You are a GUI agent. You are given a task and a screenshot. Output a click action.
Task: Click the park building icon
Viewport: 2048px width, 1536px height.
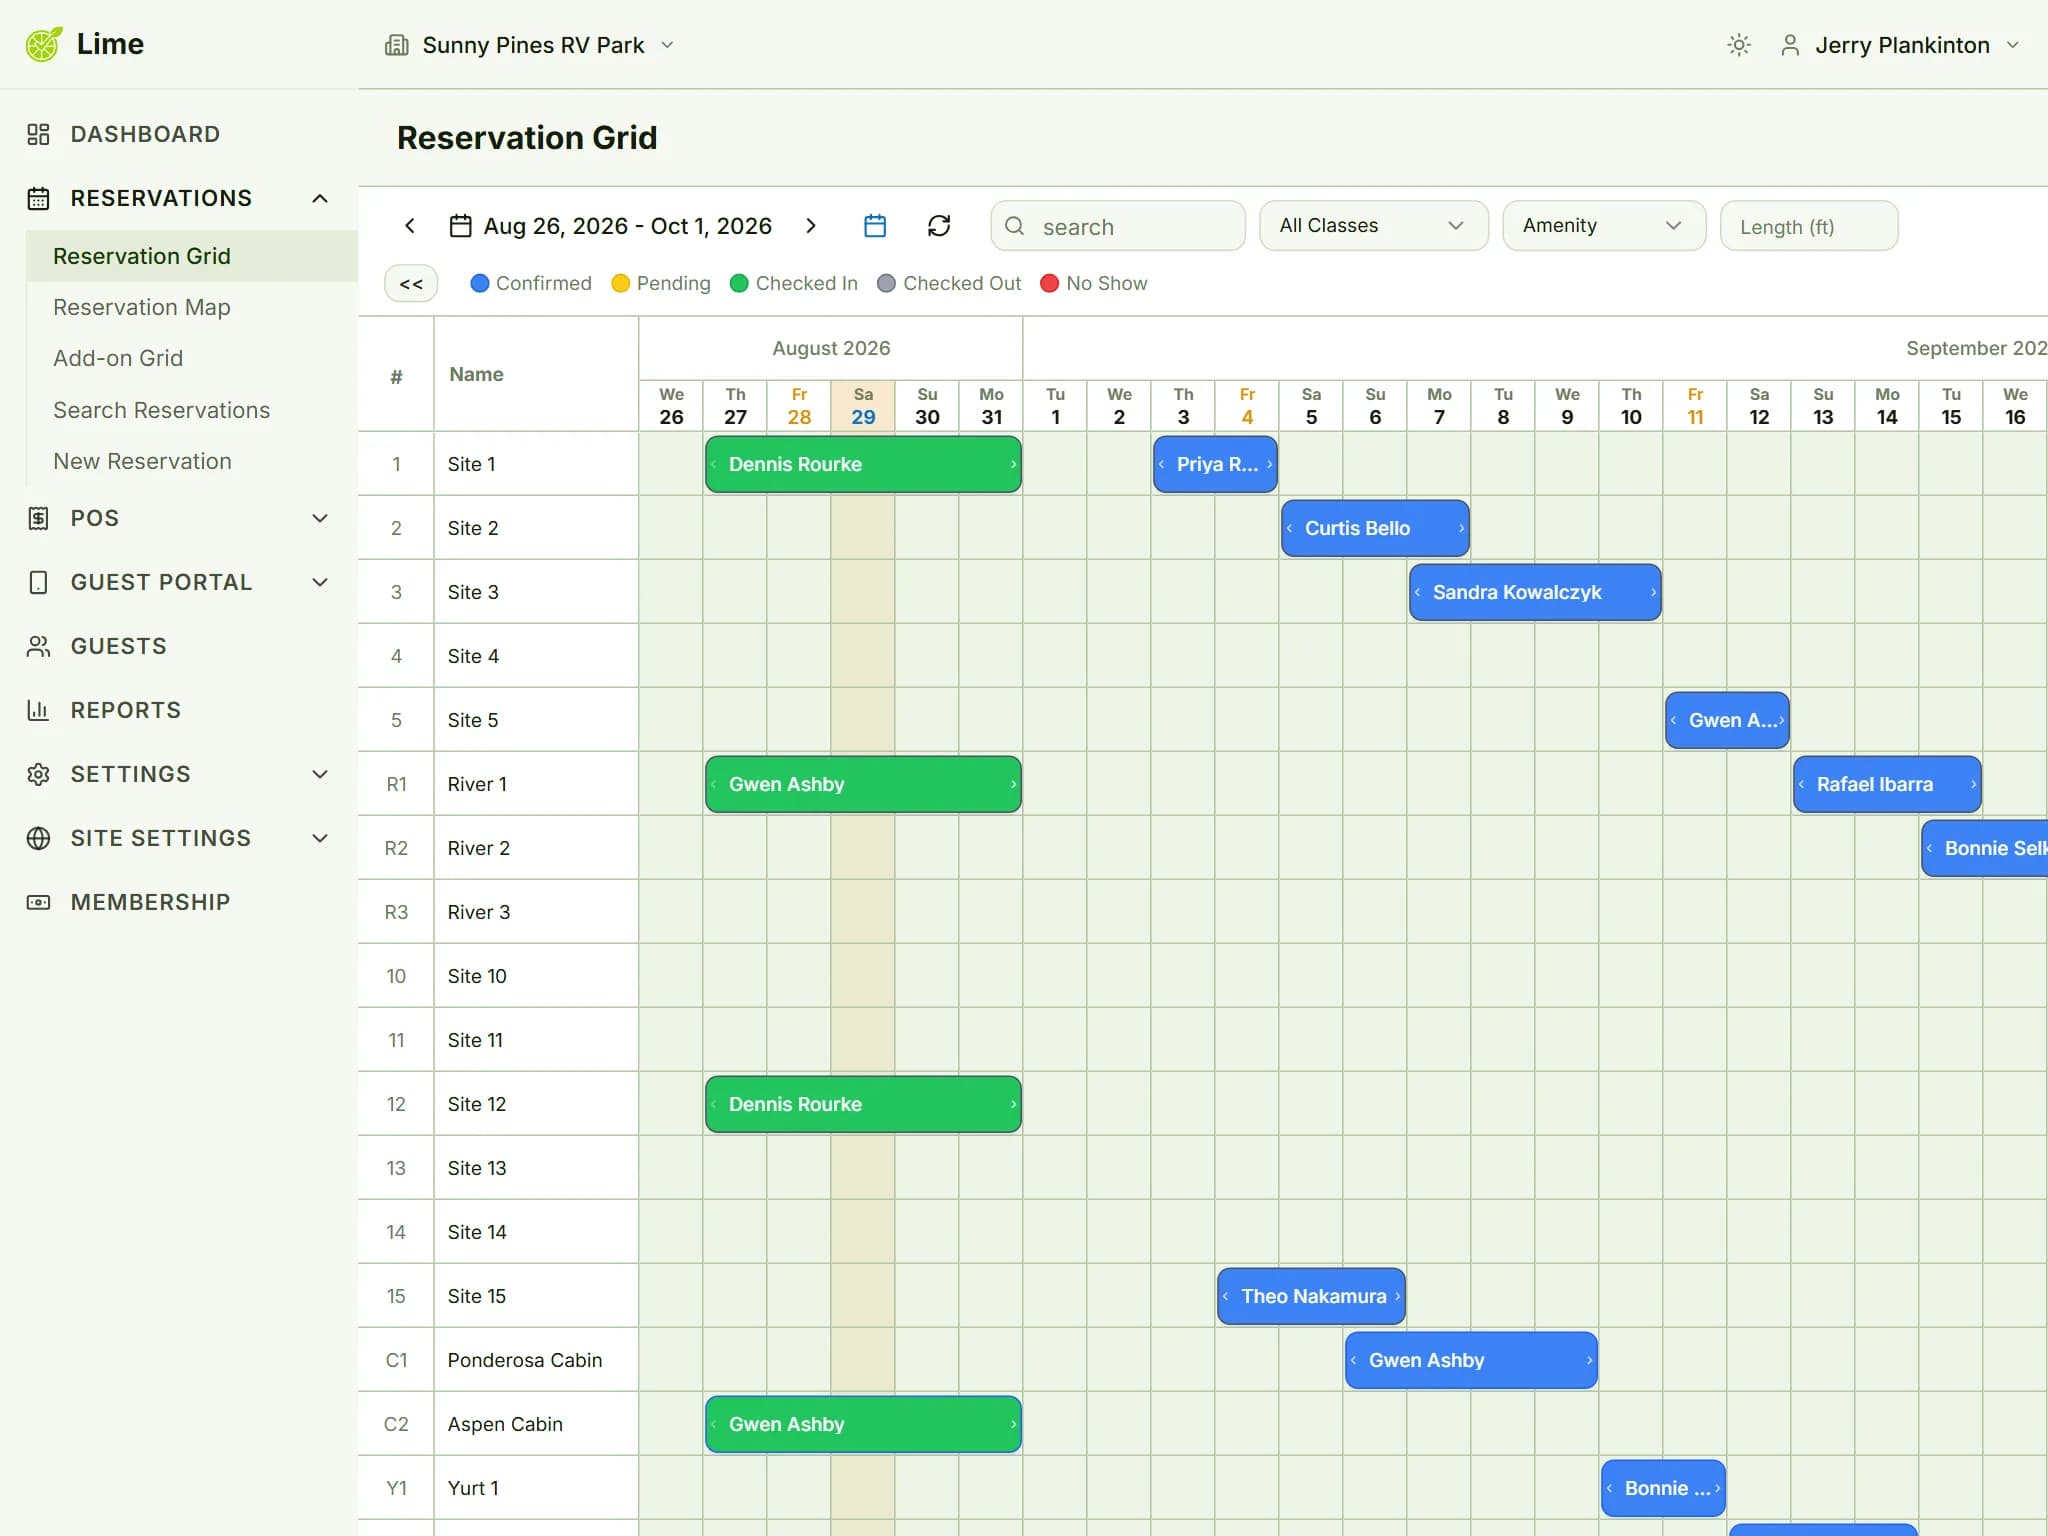pyautogui.click(x=397, y=45)
